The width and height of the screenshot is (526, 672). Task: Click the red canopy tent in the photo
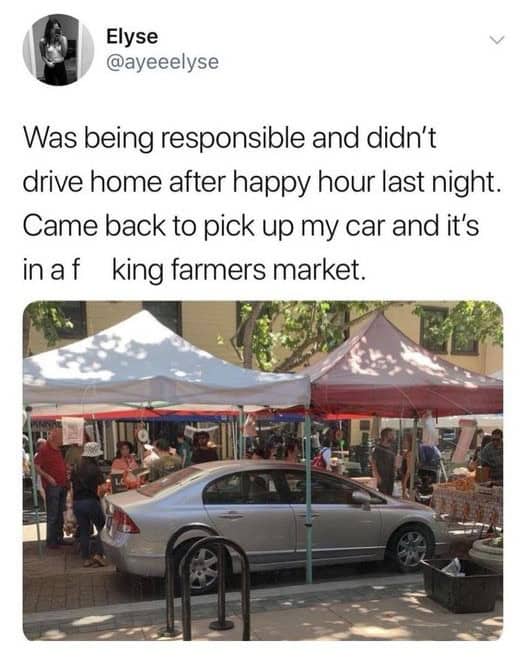[x=403, y=373]
